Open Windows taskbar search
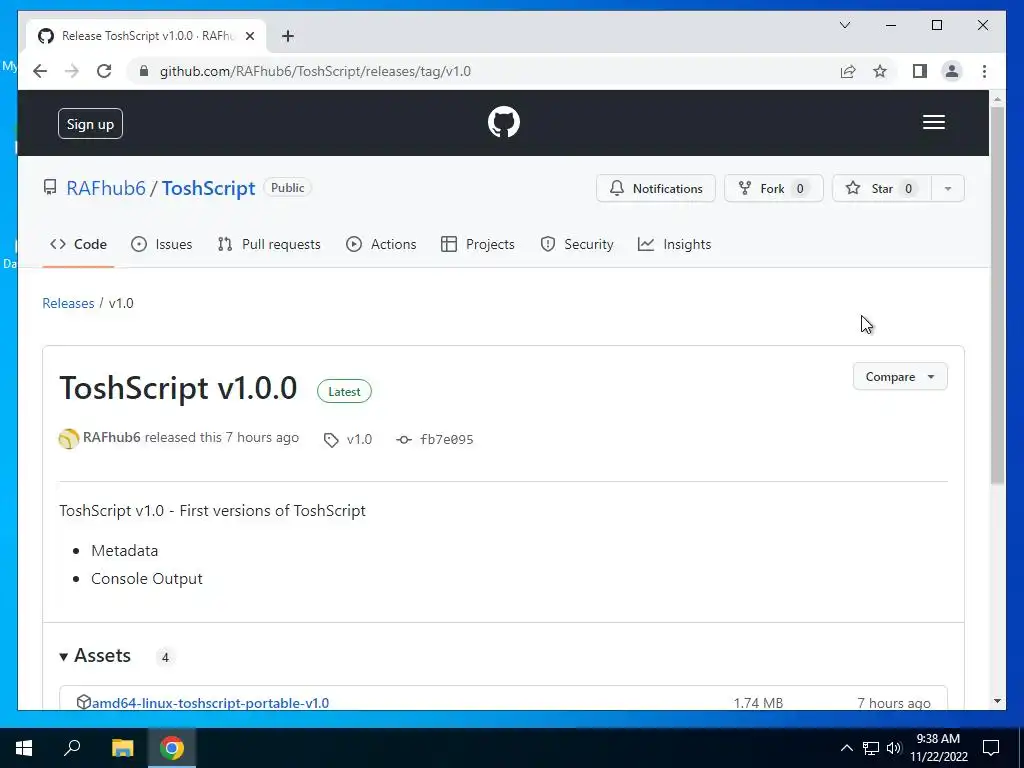The width and height of the screenshot is (1024, 768). point(72,748)
